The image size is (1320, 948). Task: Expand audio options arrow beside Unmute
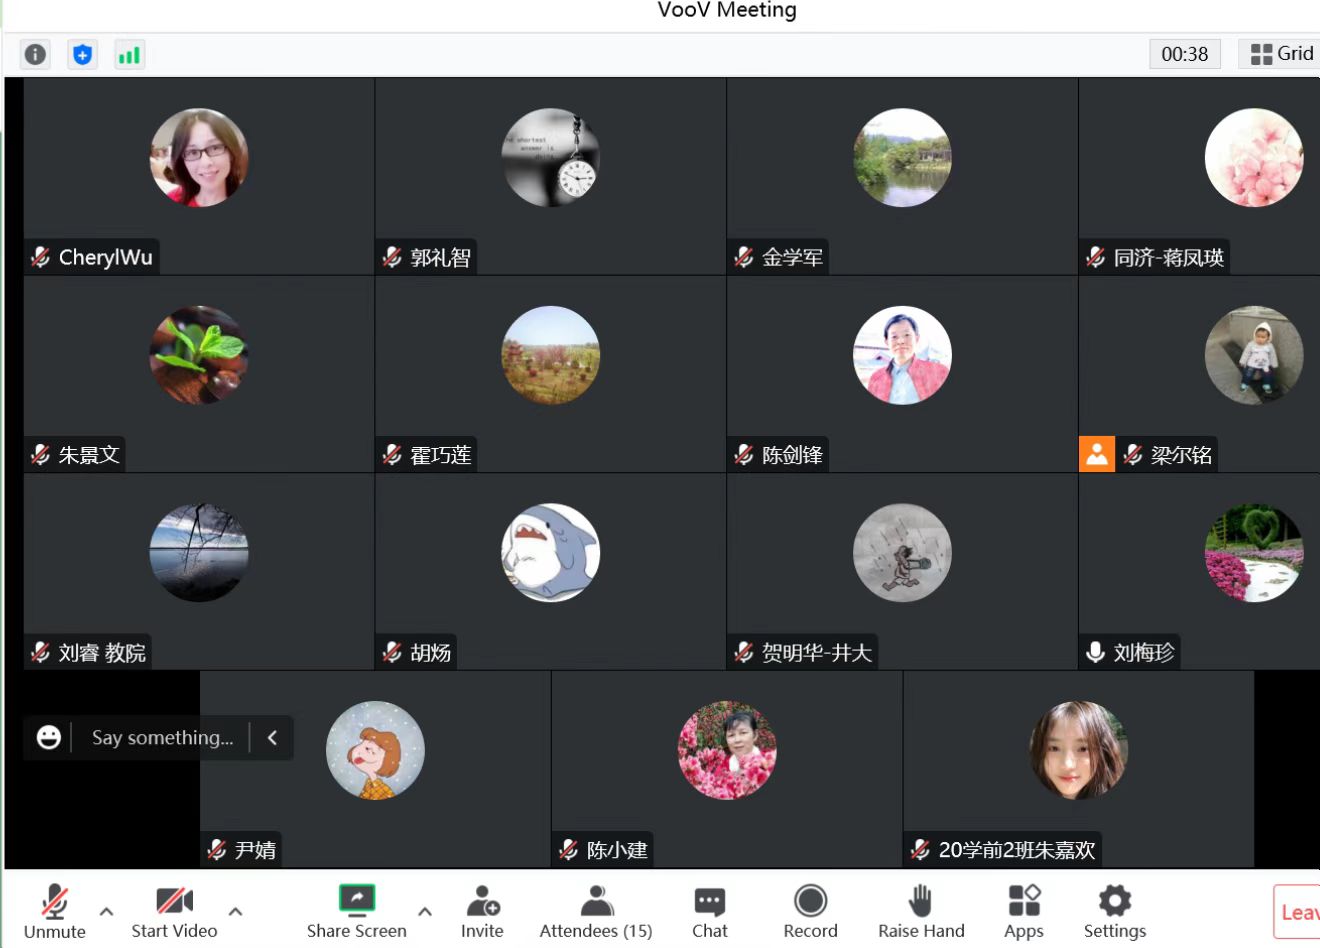(x=106, y=911)
